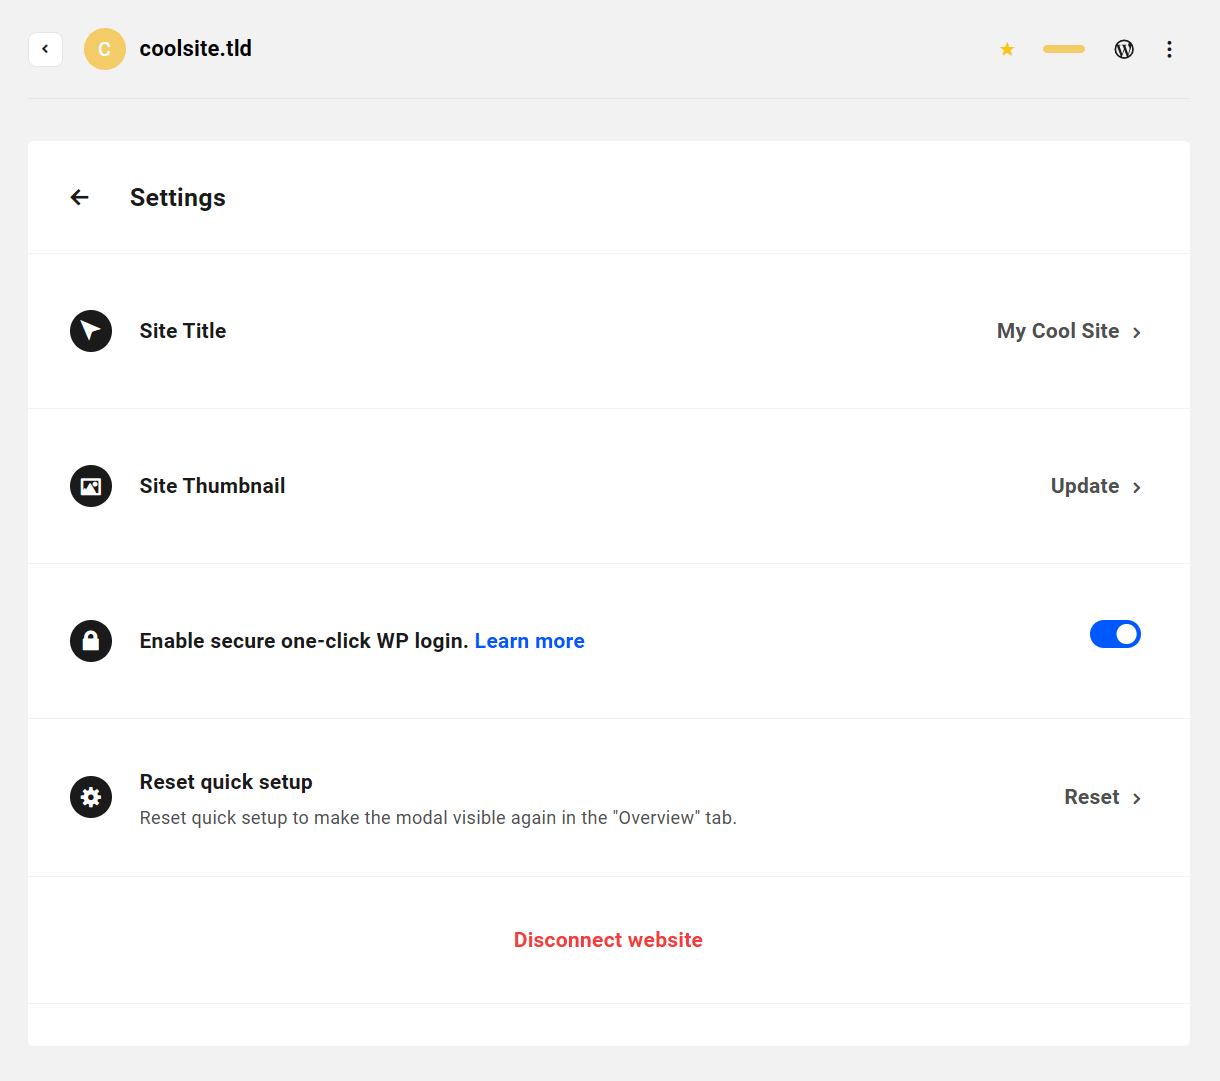Open the three-dot more options menu
1220x1081 pixels.
tap(1169, 49)
